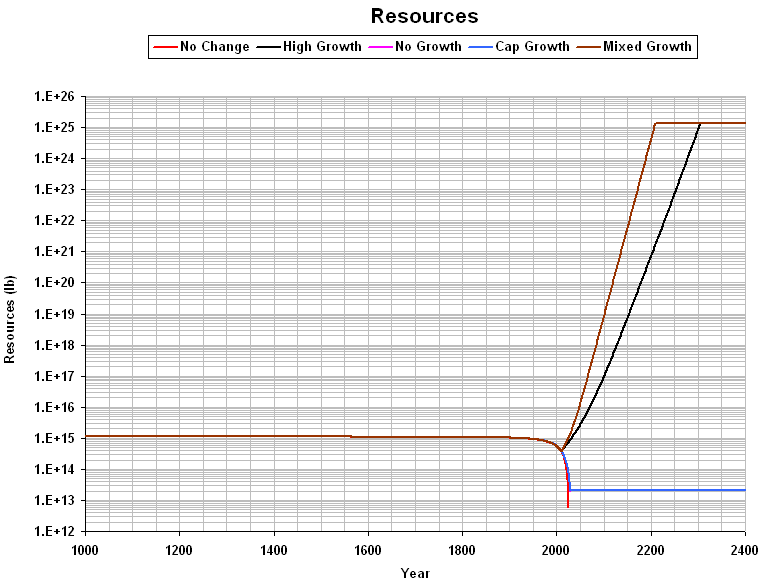Click the "Mixed Growth" legend label
Image resolution: width=761 pixels, height=587 pixels.
646,46
